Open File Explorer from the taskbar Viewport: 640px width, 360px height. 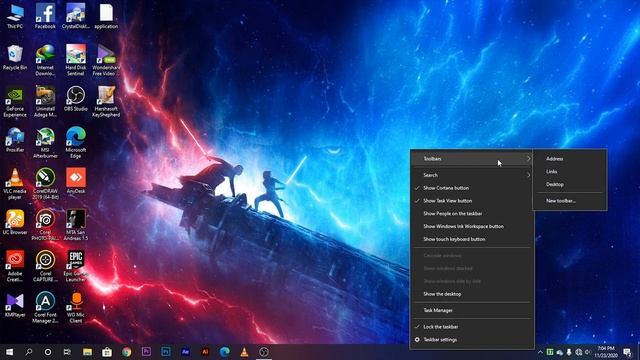(x=87, y=352)
